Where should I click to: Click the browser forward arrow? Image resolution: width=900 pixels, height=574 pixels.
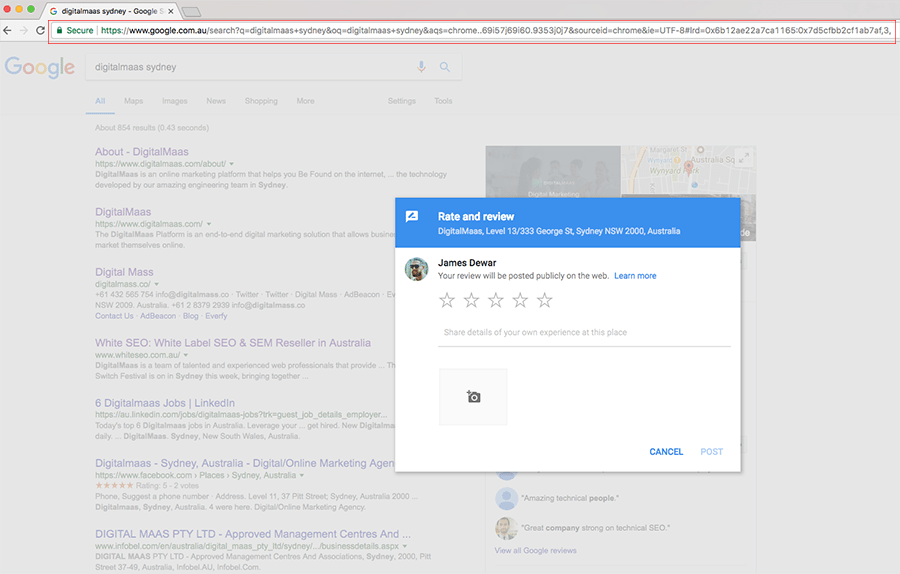24,30
